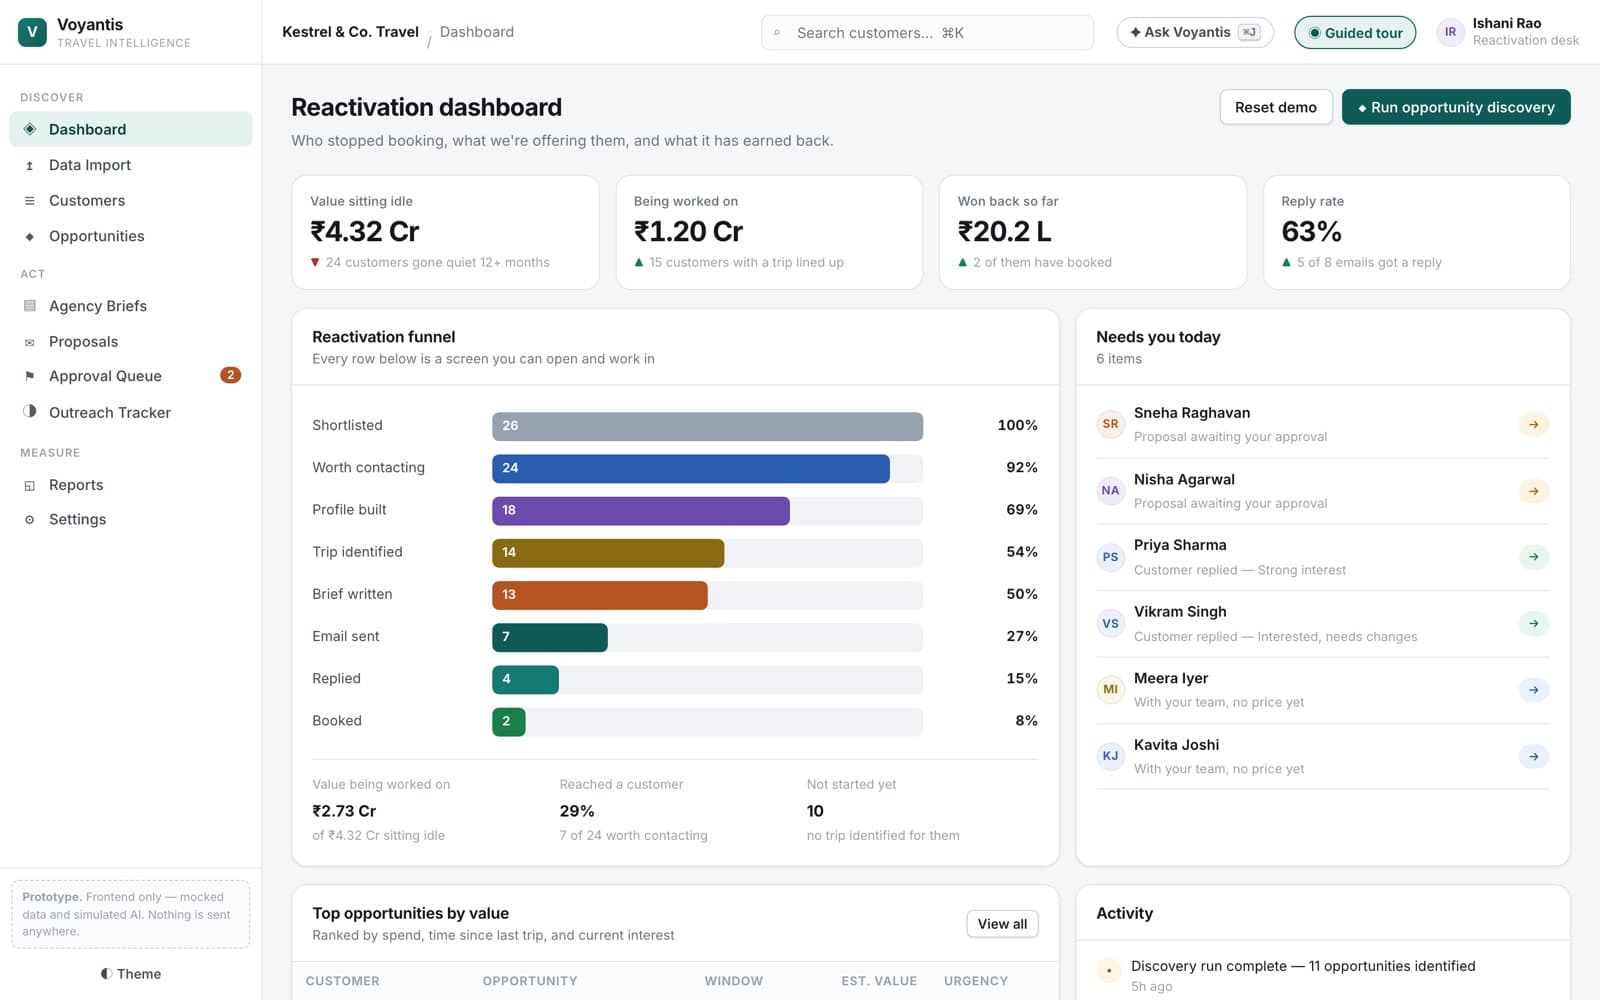Click the Profile built funnel bar
1600x1000 pixels.
coord(640,510)
